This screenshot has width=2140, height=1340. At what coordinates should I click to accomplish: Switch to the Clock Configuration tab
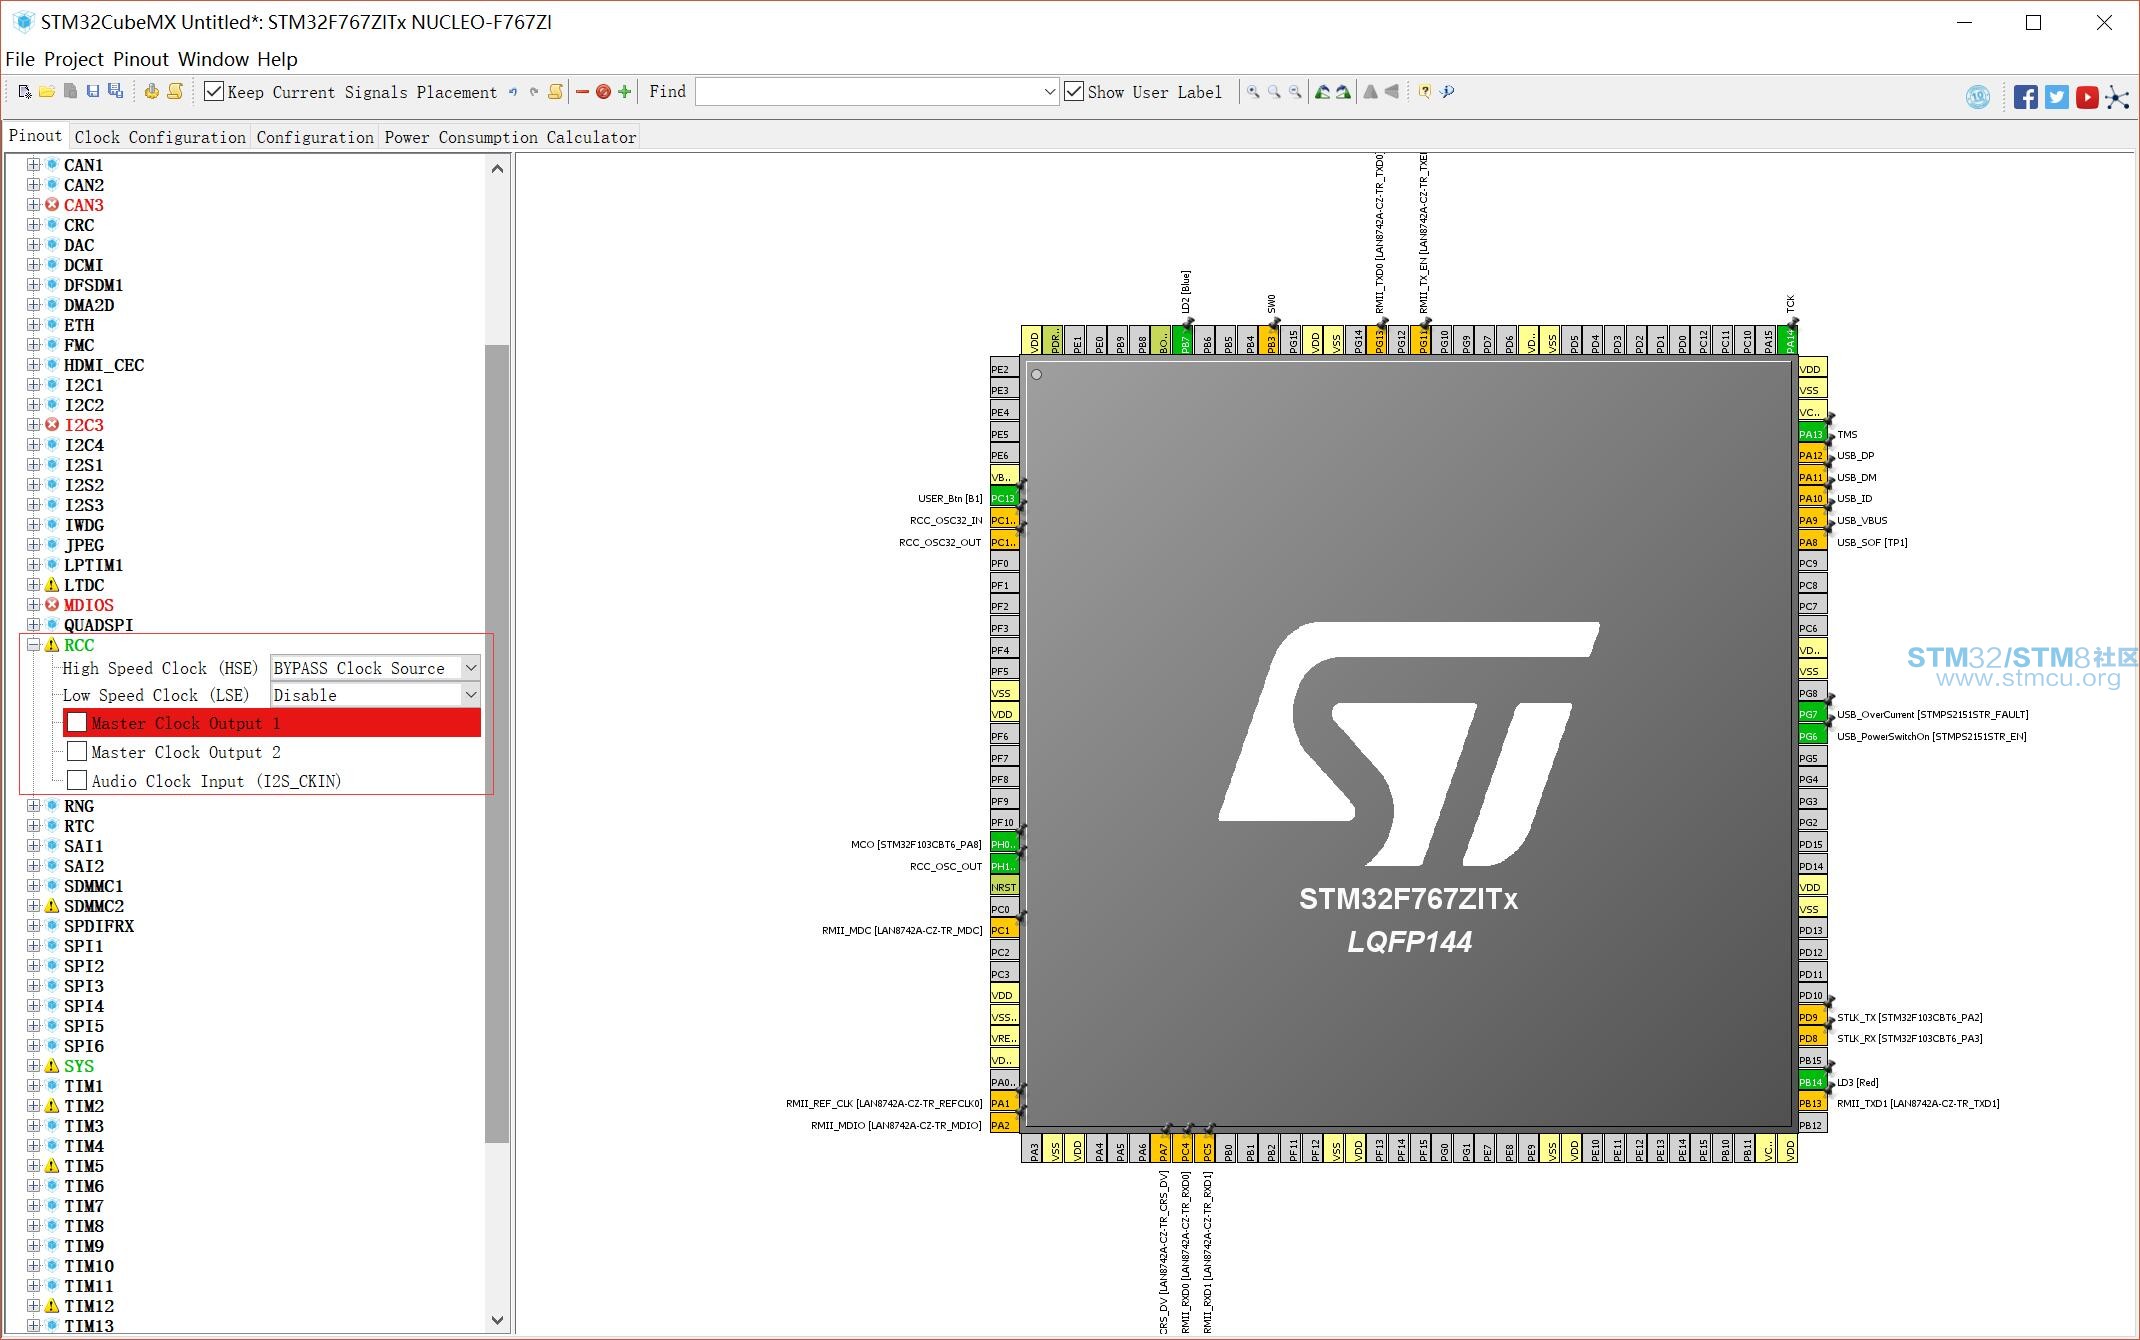(x=160, y=137)
